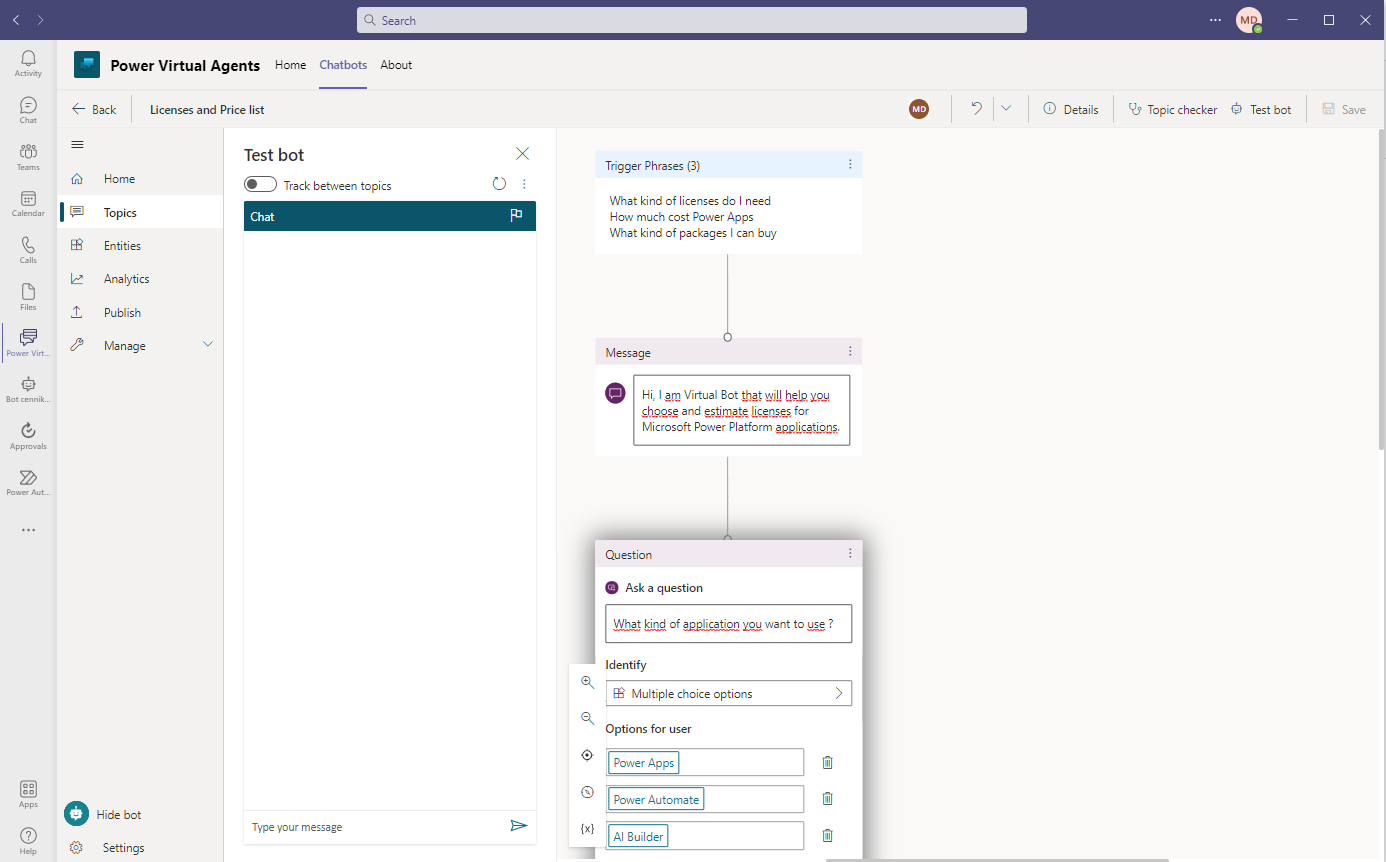Open the Teams Chat icon

pos(28,110)
